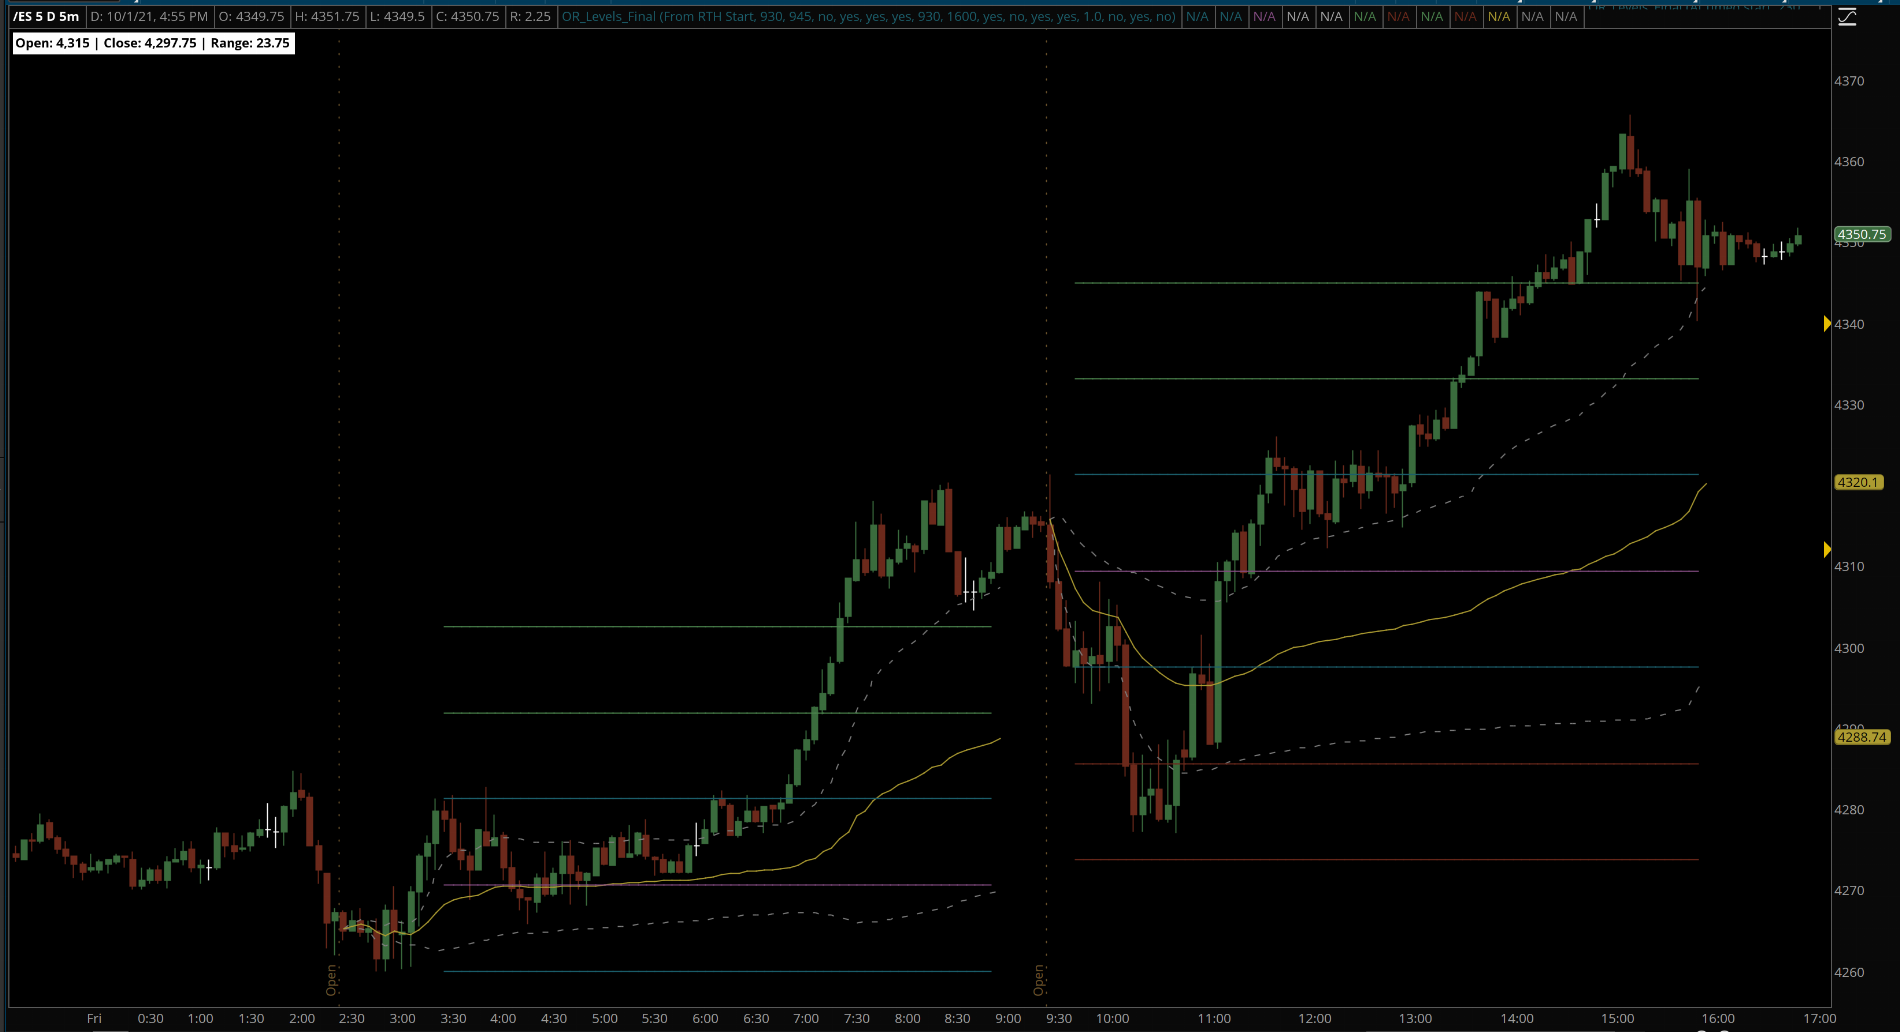Viewport: 1900px width, 1032px height.
Task: Click the yellow N/A study value
Action: click(x=1498, y=17)
